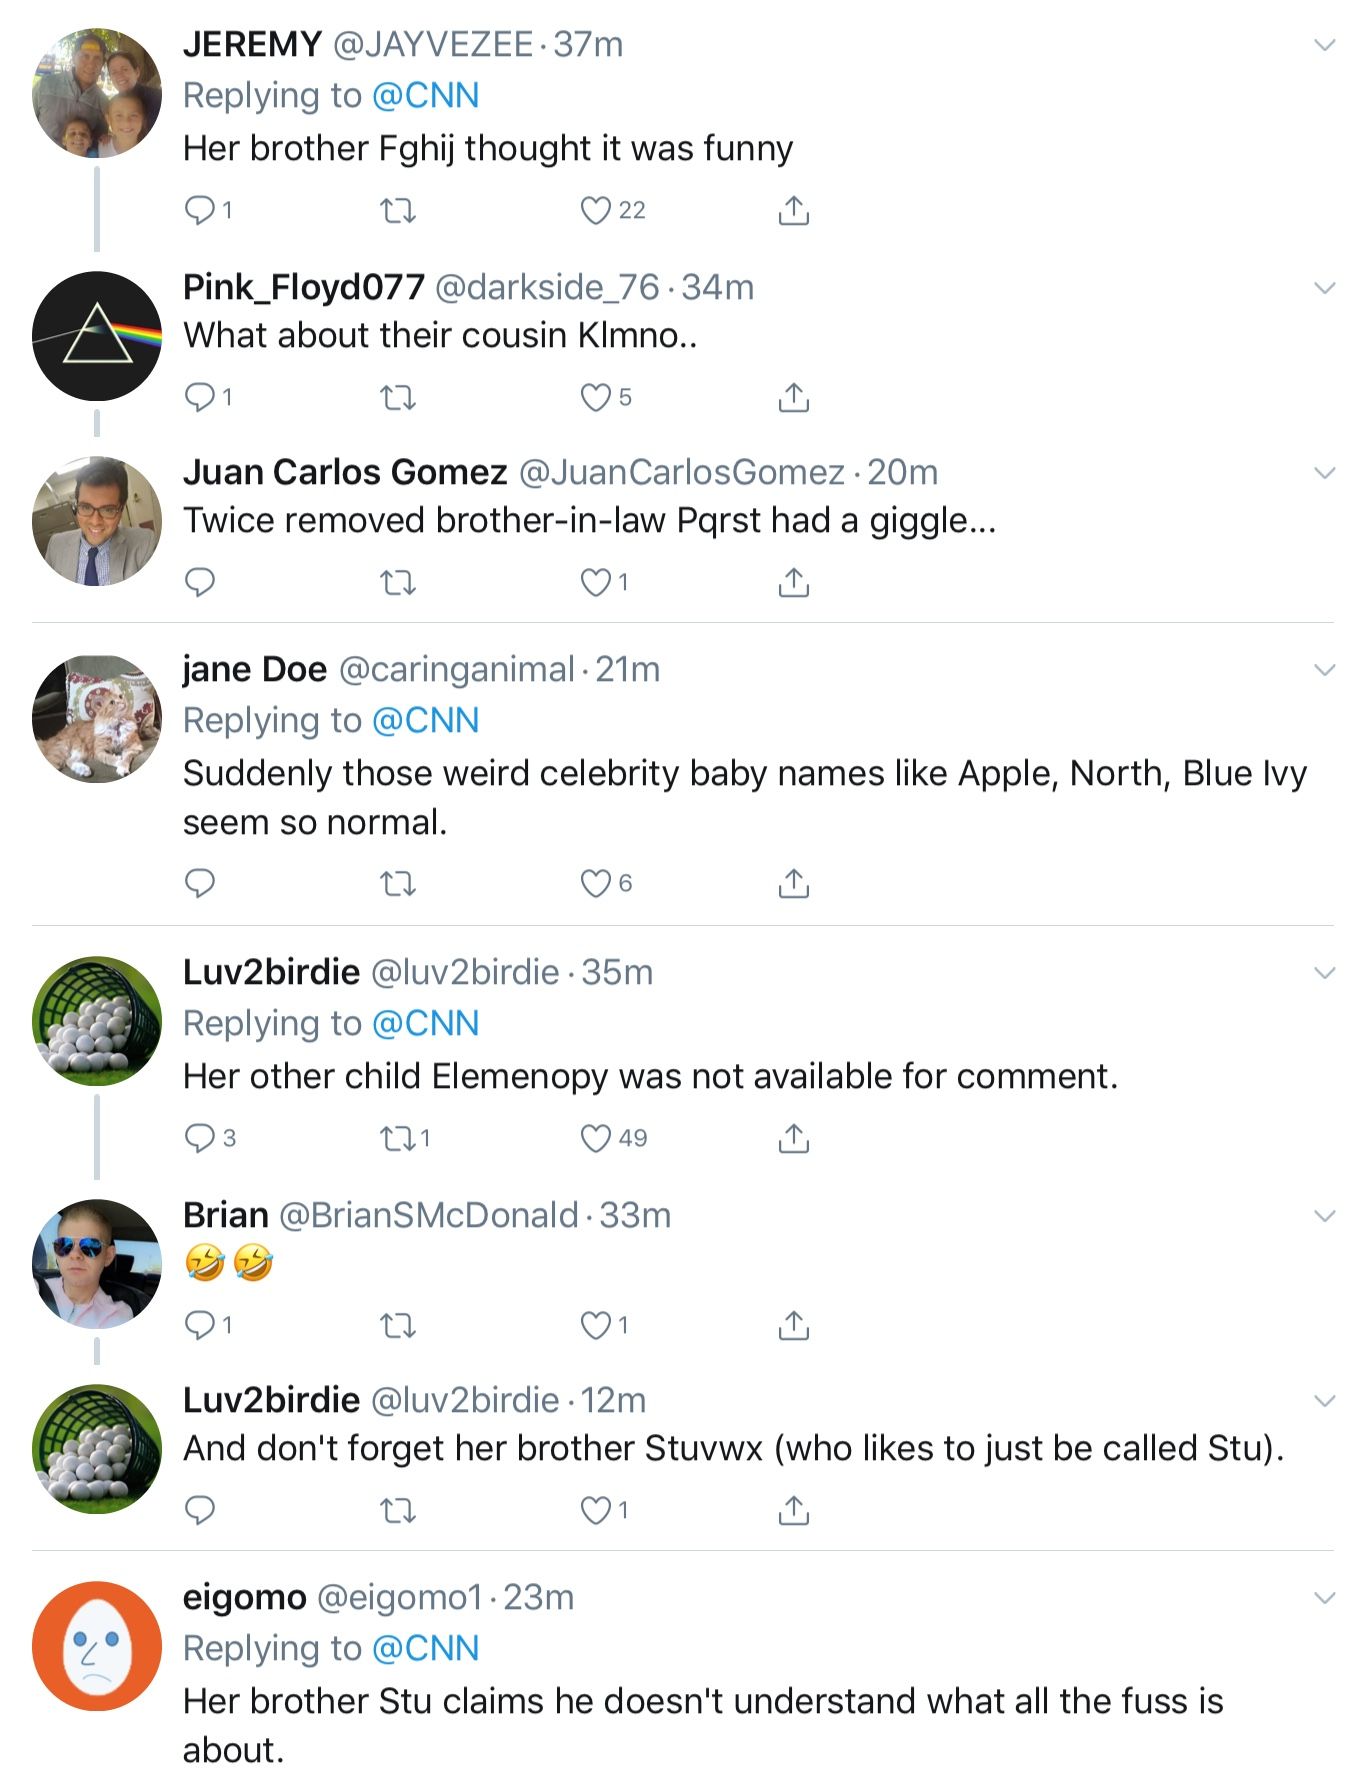This screenshot has height=1783, width=1347.
Task: Reply to Luv2birdie's Stuvwx tweet
Action: pyautogui.click(x=200, y=1510)
